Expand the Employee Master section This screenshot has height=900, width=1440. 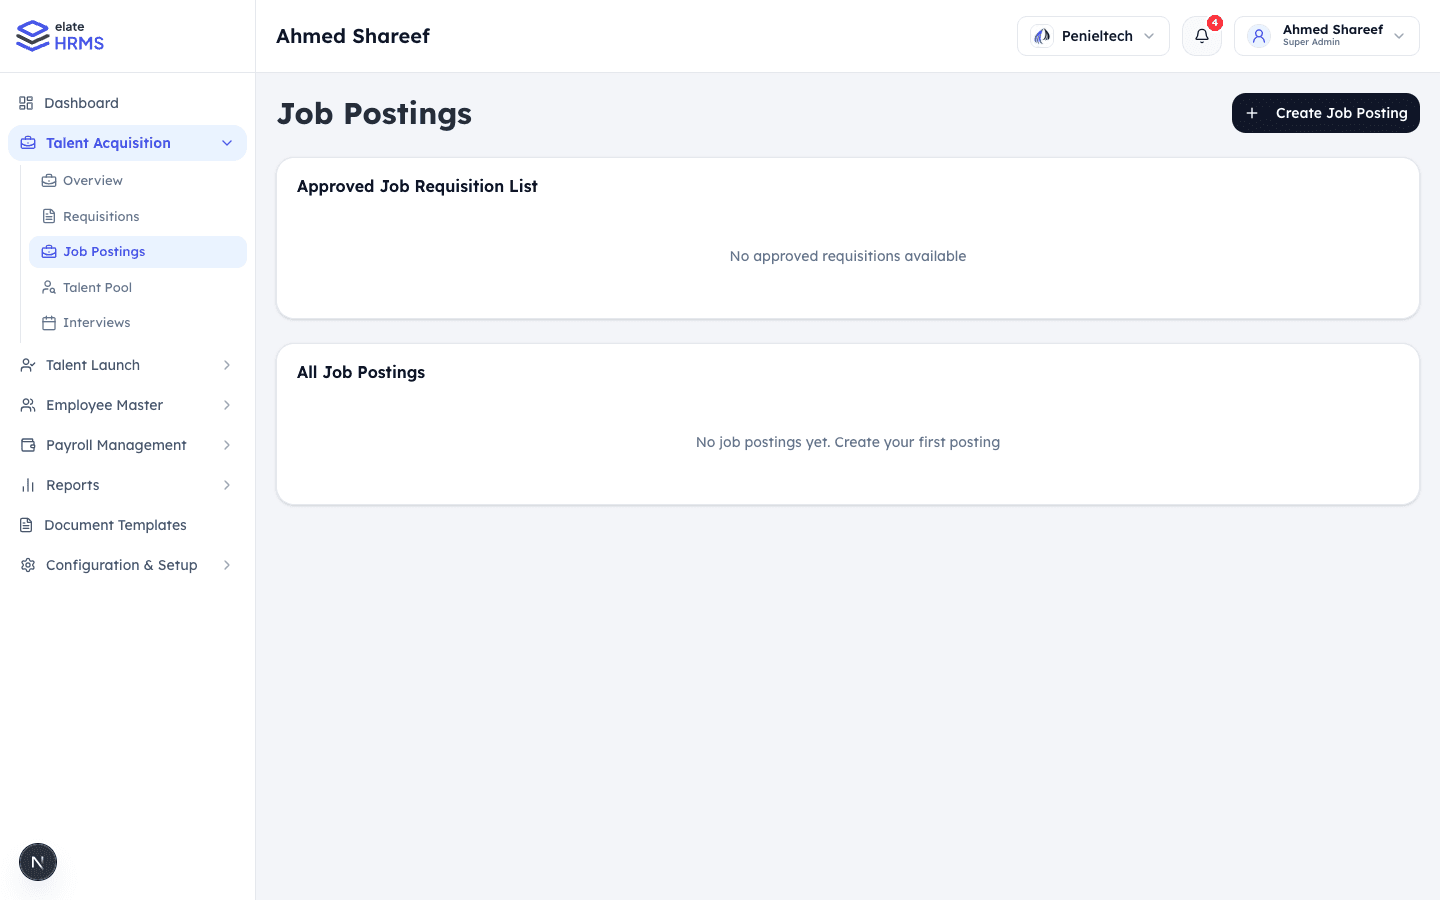[226, 405]
